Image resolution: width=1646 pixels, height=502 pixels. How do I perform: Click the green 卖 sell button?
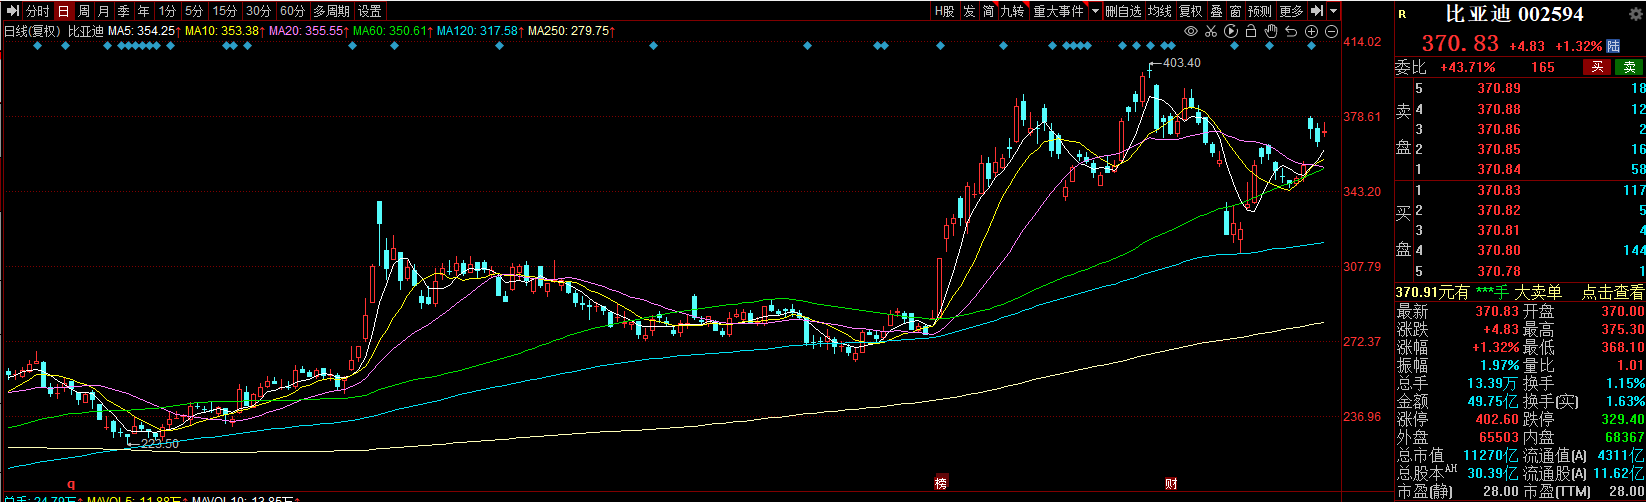(1630, 67)
